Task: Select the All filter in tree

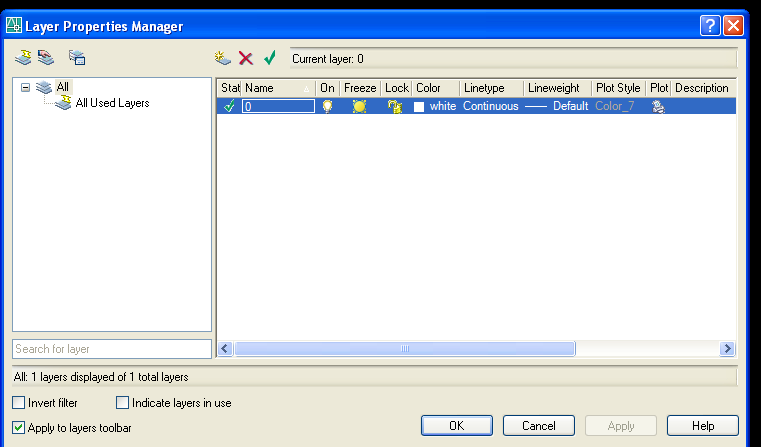Action: 63,87
